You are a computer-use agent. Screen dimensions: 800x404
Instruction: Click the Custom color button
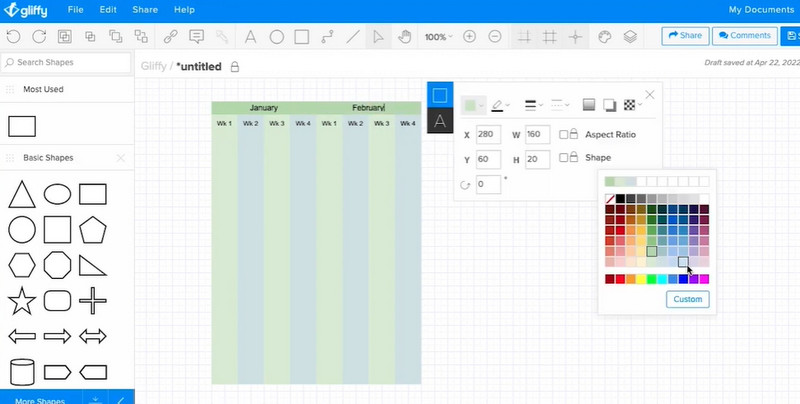point(687,299)
